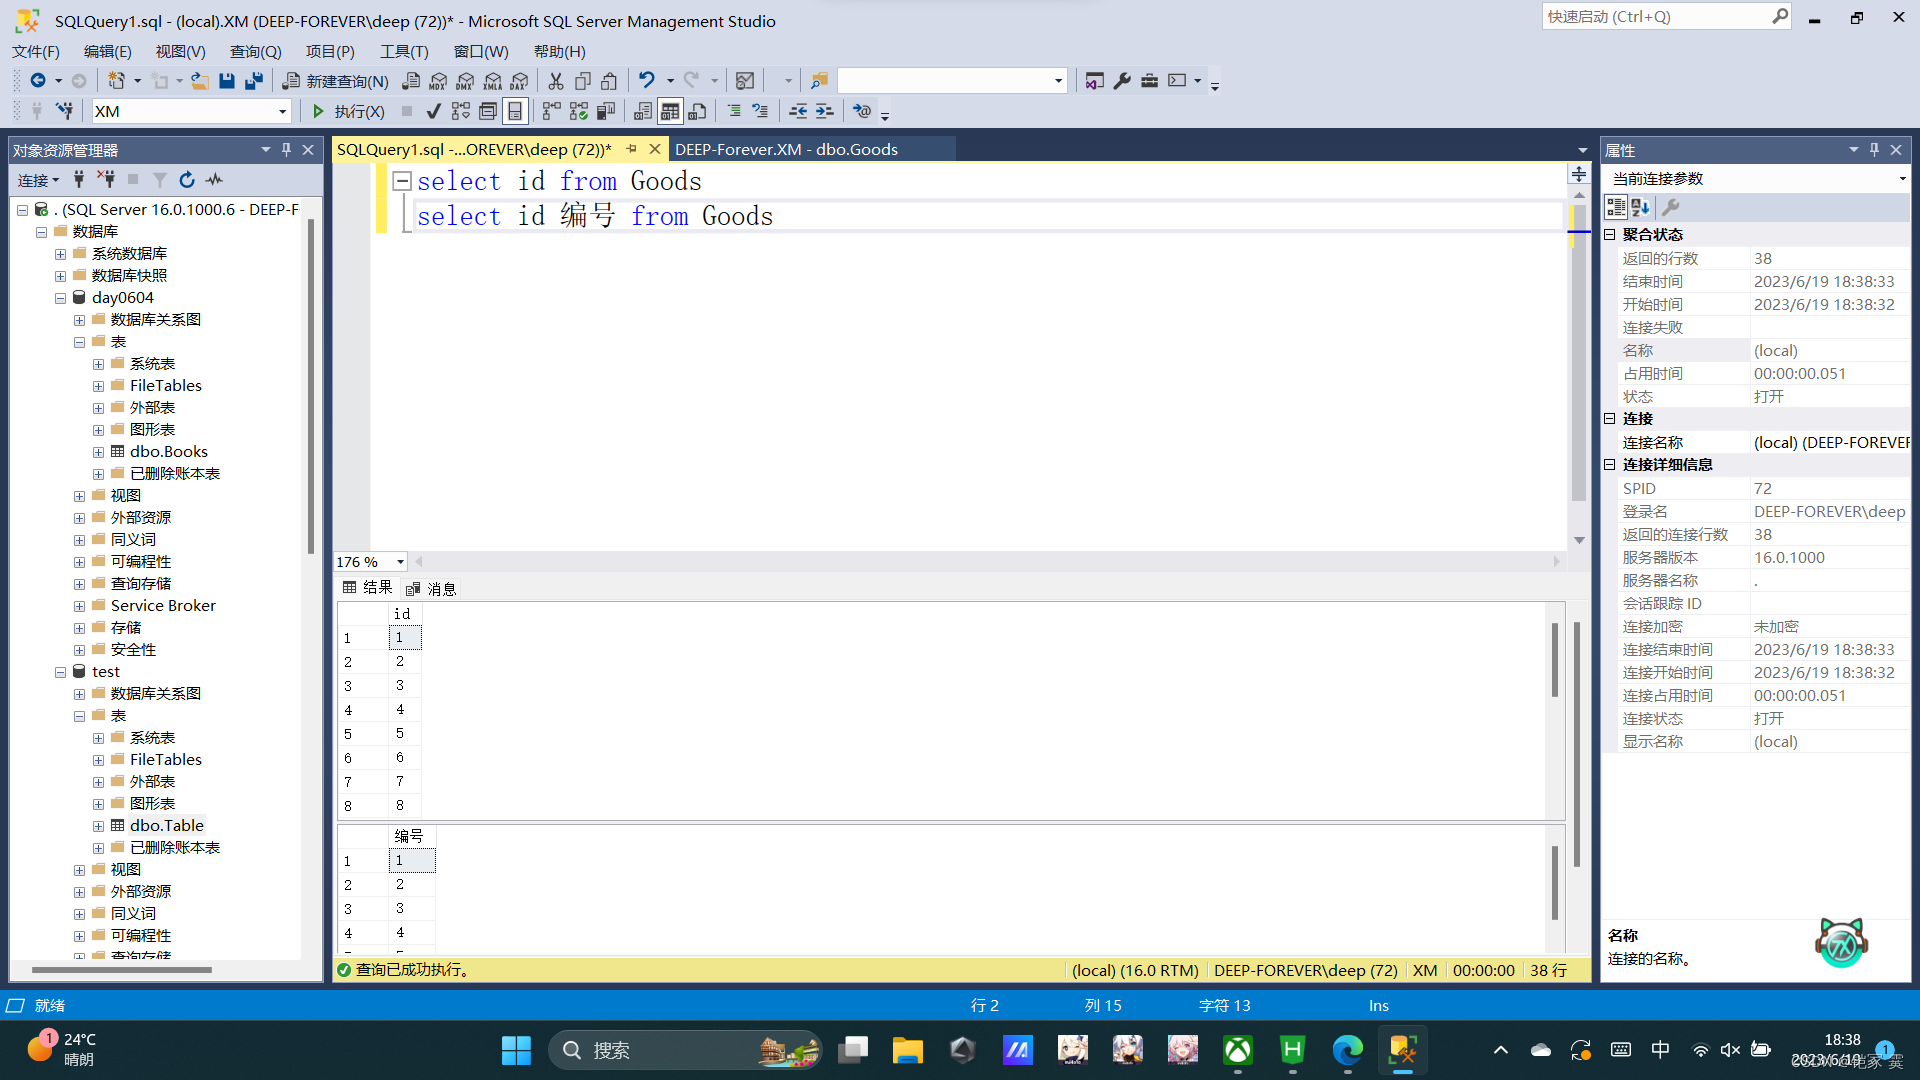Open the 查询(Q) menu
This screenshot has height=1080, width=1920.
(255, 51)
